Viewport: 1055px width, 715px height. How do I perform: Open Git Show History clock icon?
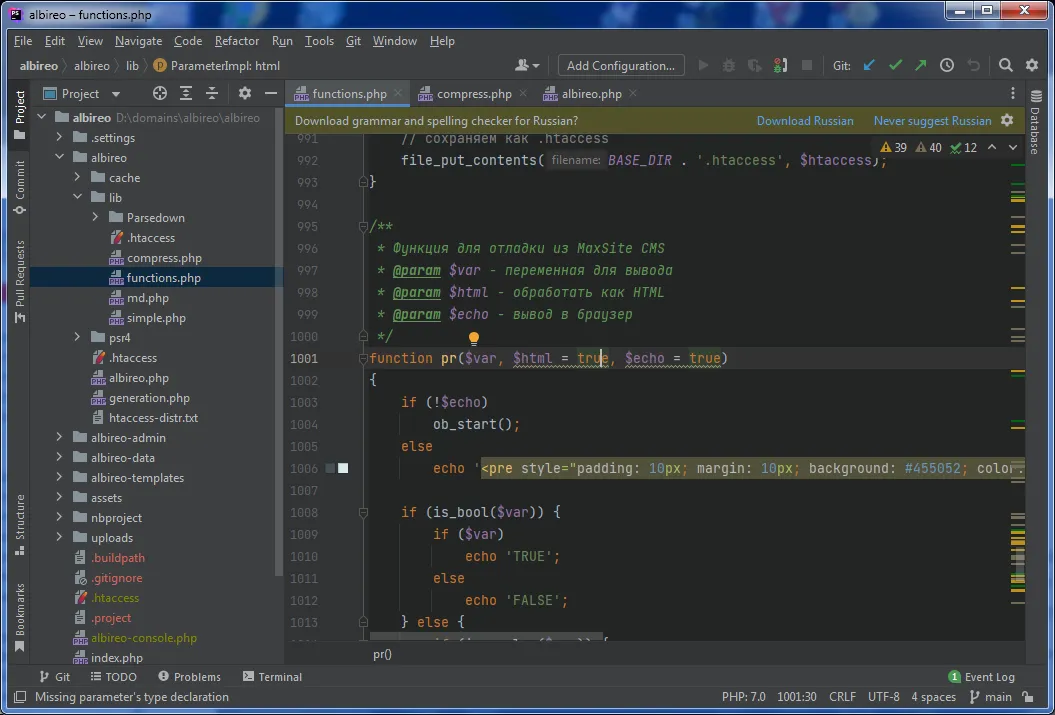[x=947, y=66]
